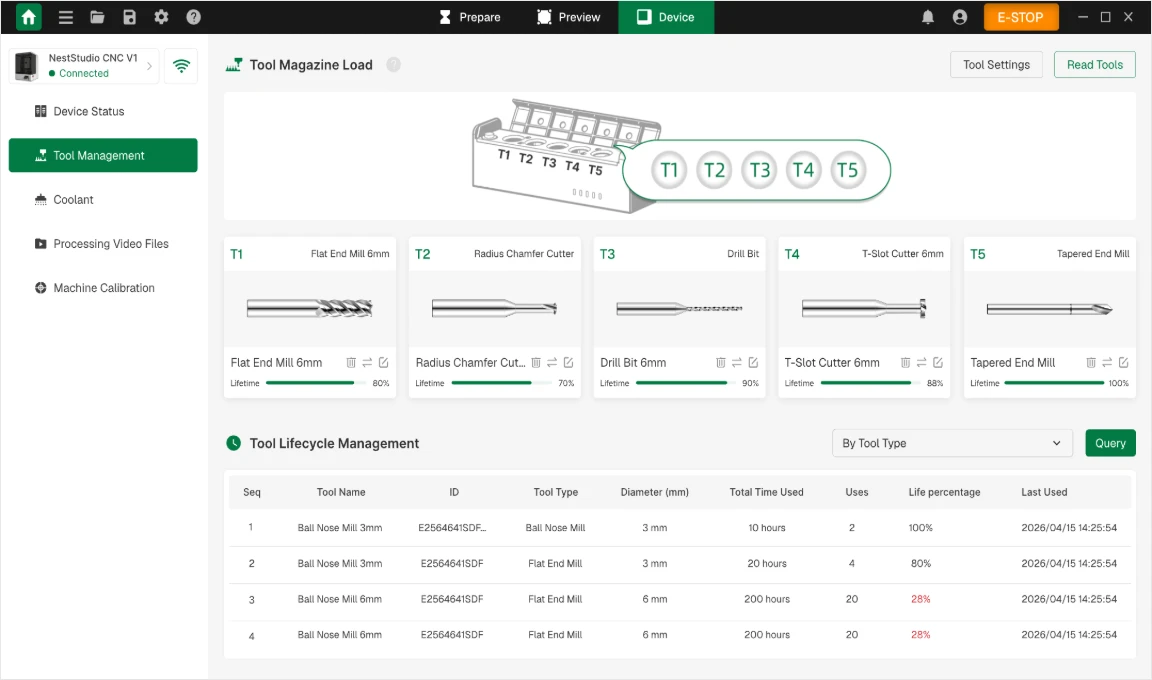
Task: Go to the home screen icon
Action: 29,17
